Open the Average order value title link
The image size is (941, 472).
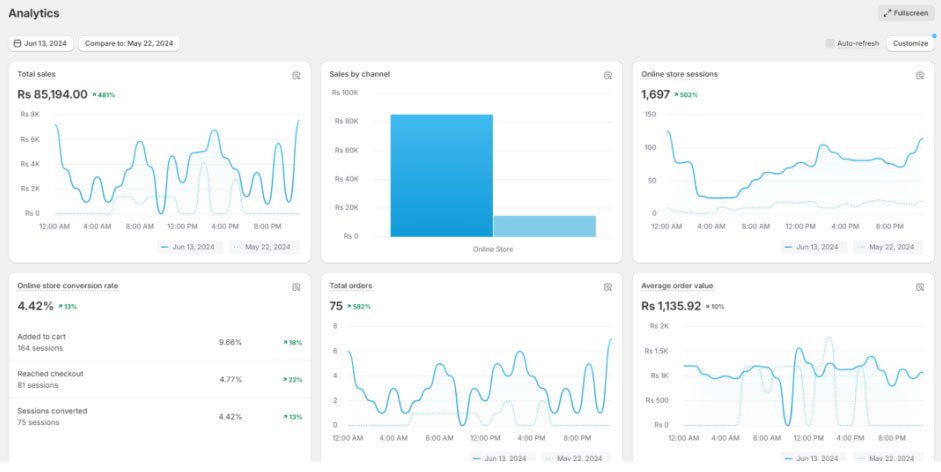click(x=677, y=286)
